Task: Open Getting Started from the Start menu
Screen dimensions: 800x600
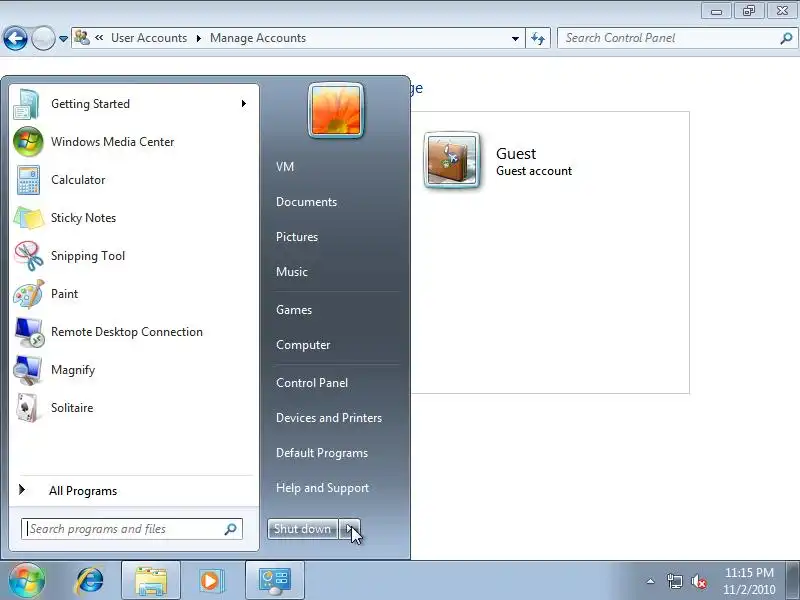Action: point(133,104)
